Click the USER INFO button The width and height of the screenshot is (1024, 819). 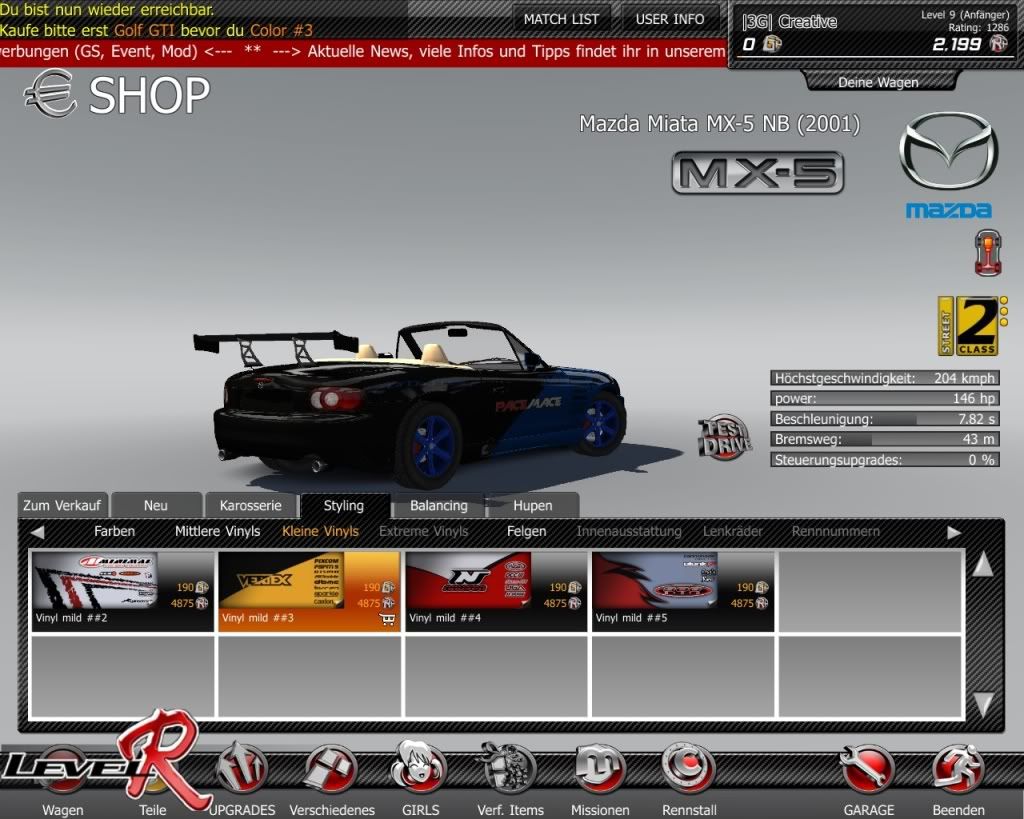[x=670, y=19]
